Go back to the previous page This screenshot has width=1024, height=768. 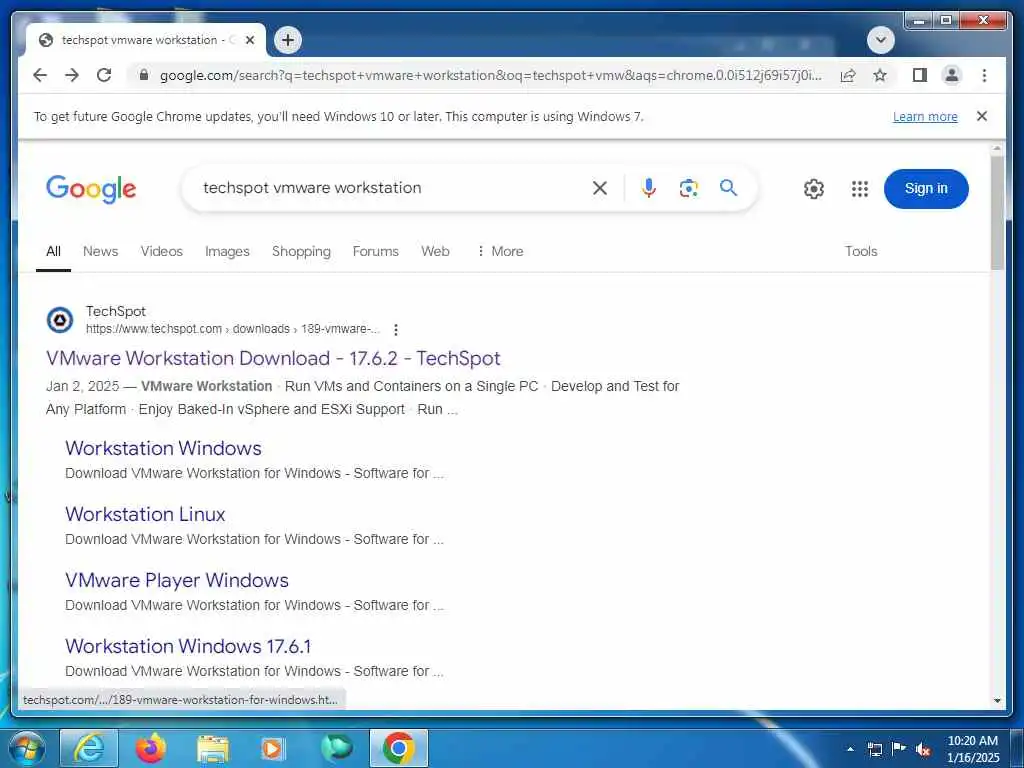[40, 75]
